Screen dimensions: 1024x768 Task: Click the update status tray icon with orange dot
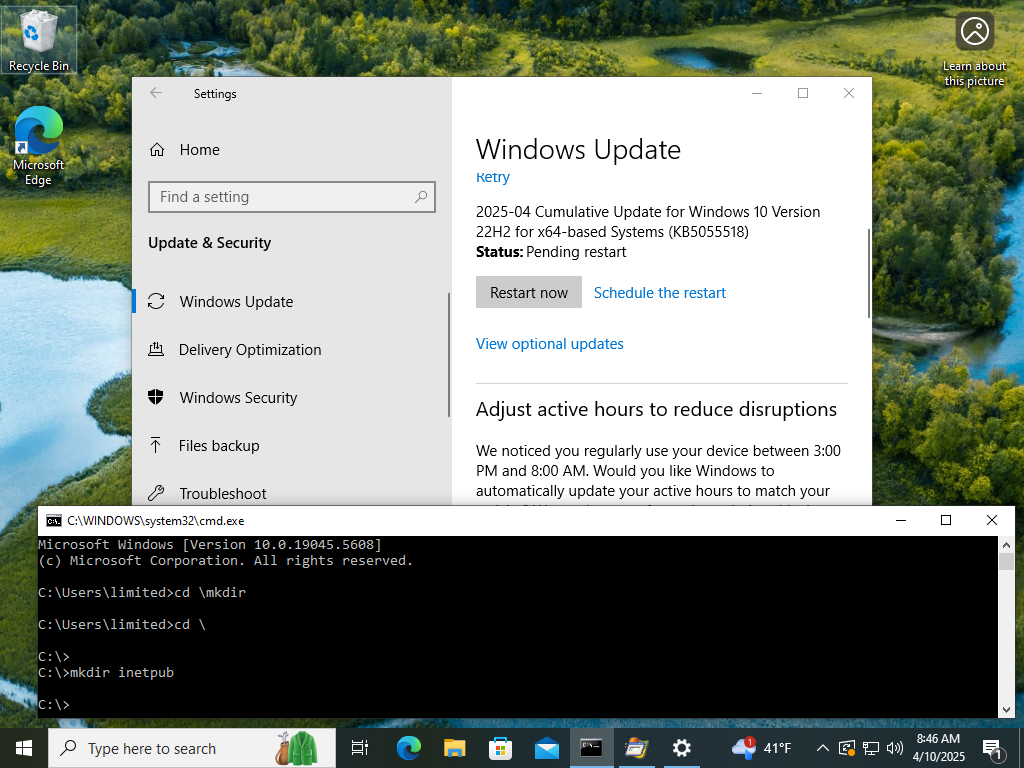pos(846,748)
